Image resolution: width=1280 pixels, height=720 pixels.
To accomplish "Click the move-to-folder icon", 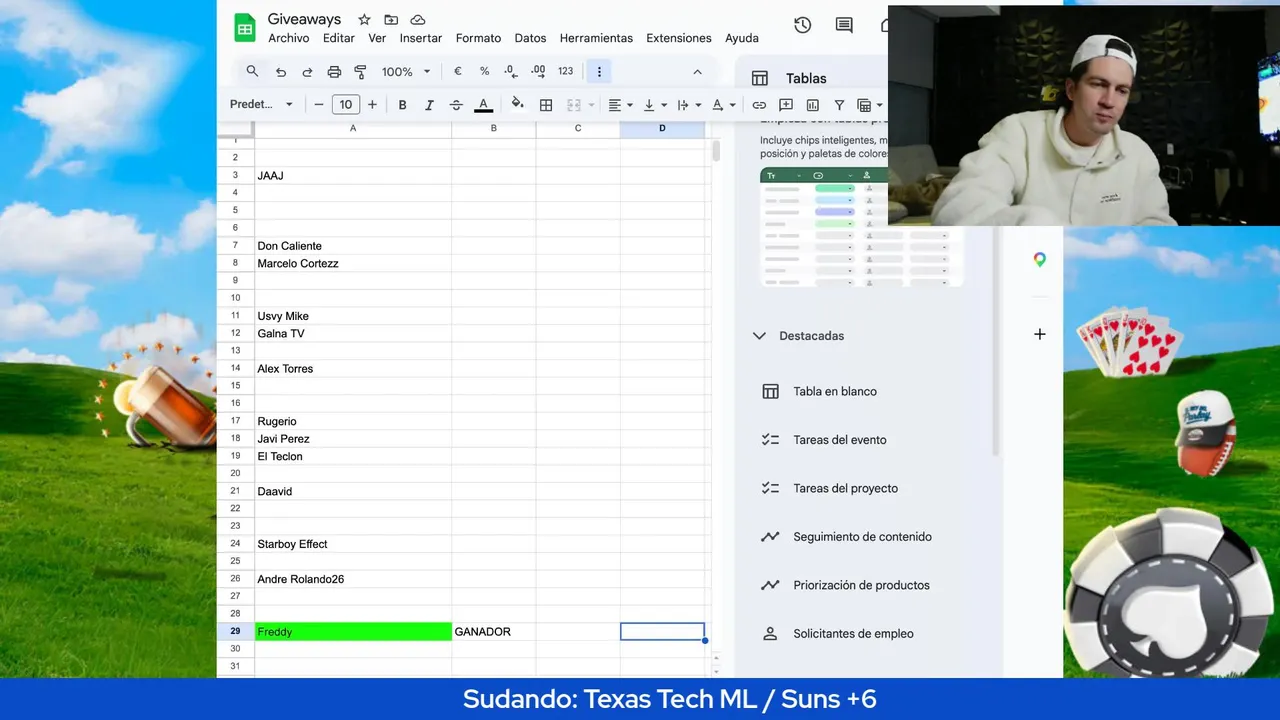I will pos(391,19).
